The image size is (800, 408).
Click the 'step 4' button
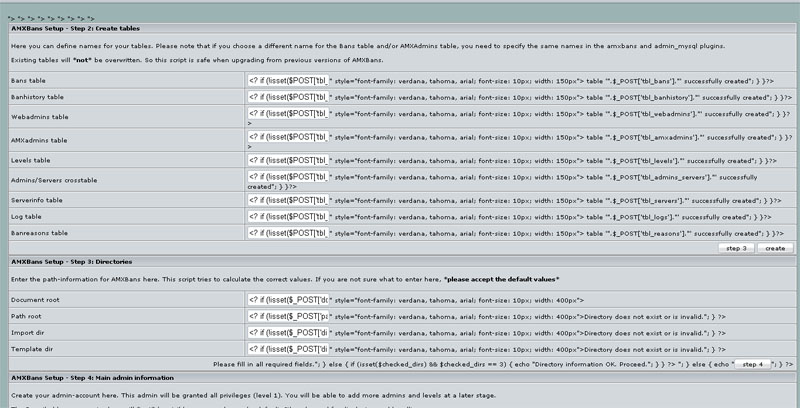click(753, 365)
